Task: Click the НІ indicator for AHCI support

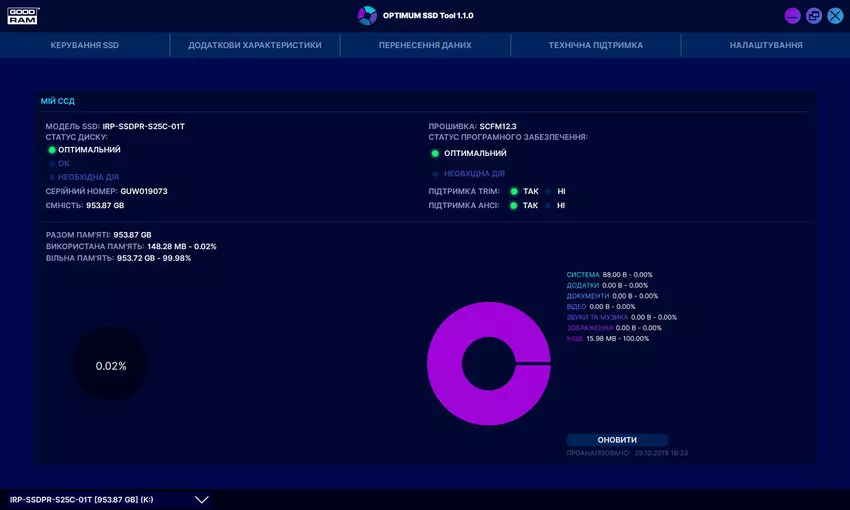Action: (x=548, y=205)
